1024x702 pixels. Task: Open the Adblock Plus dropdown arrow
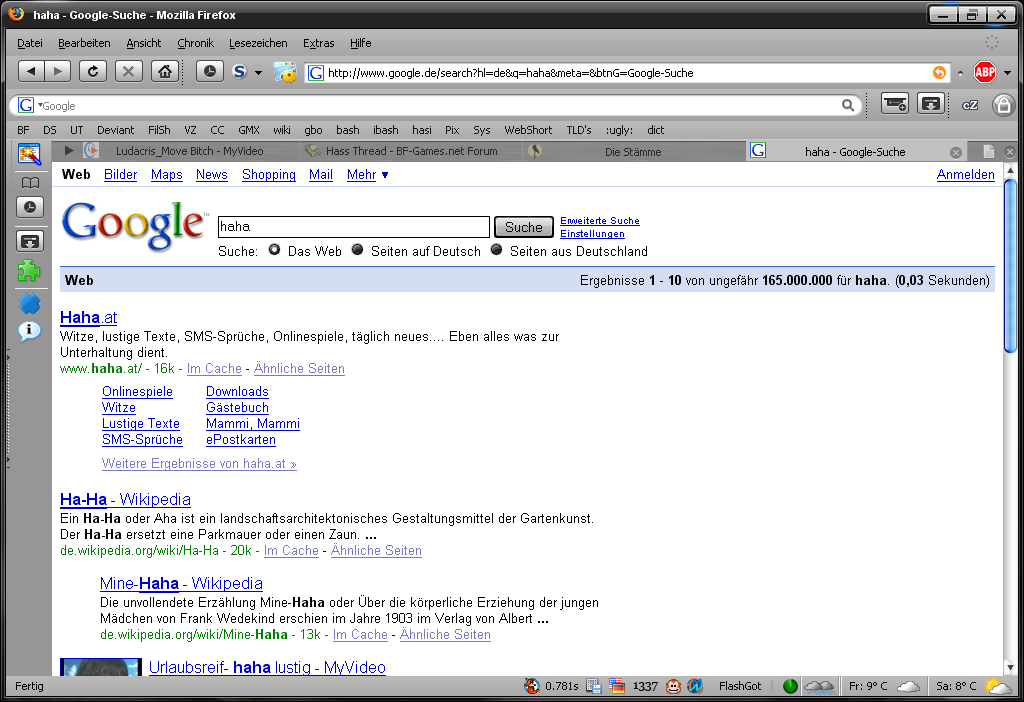1007,72
